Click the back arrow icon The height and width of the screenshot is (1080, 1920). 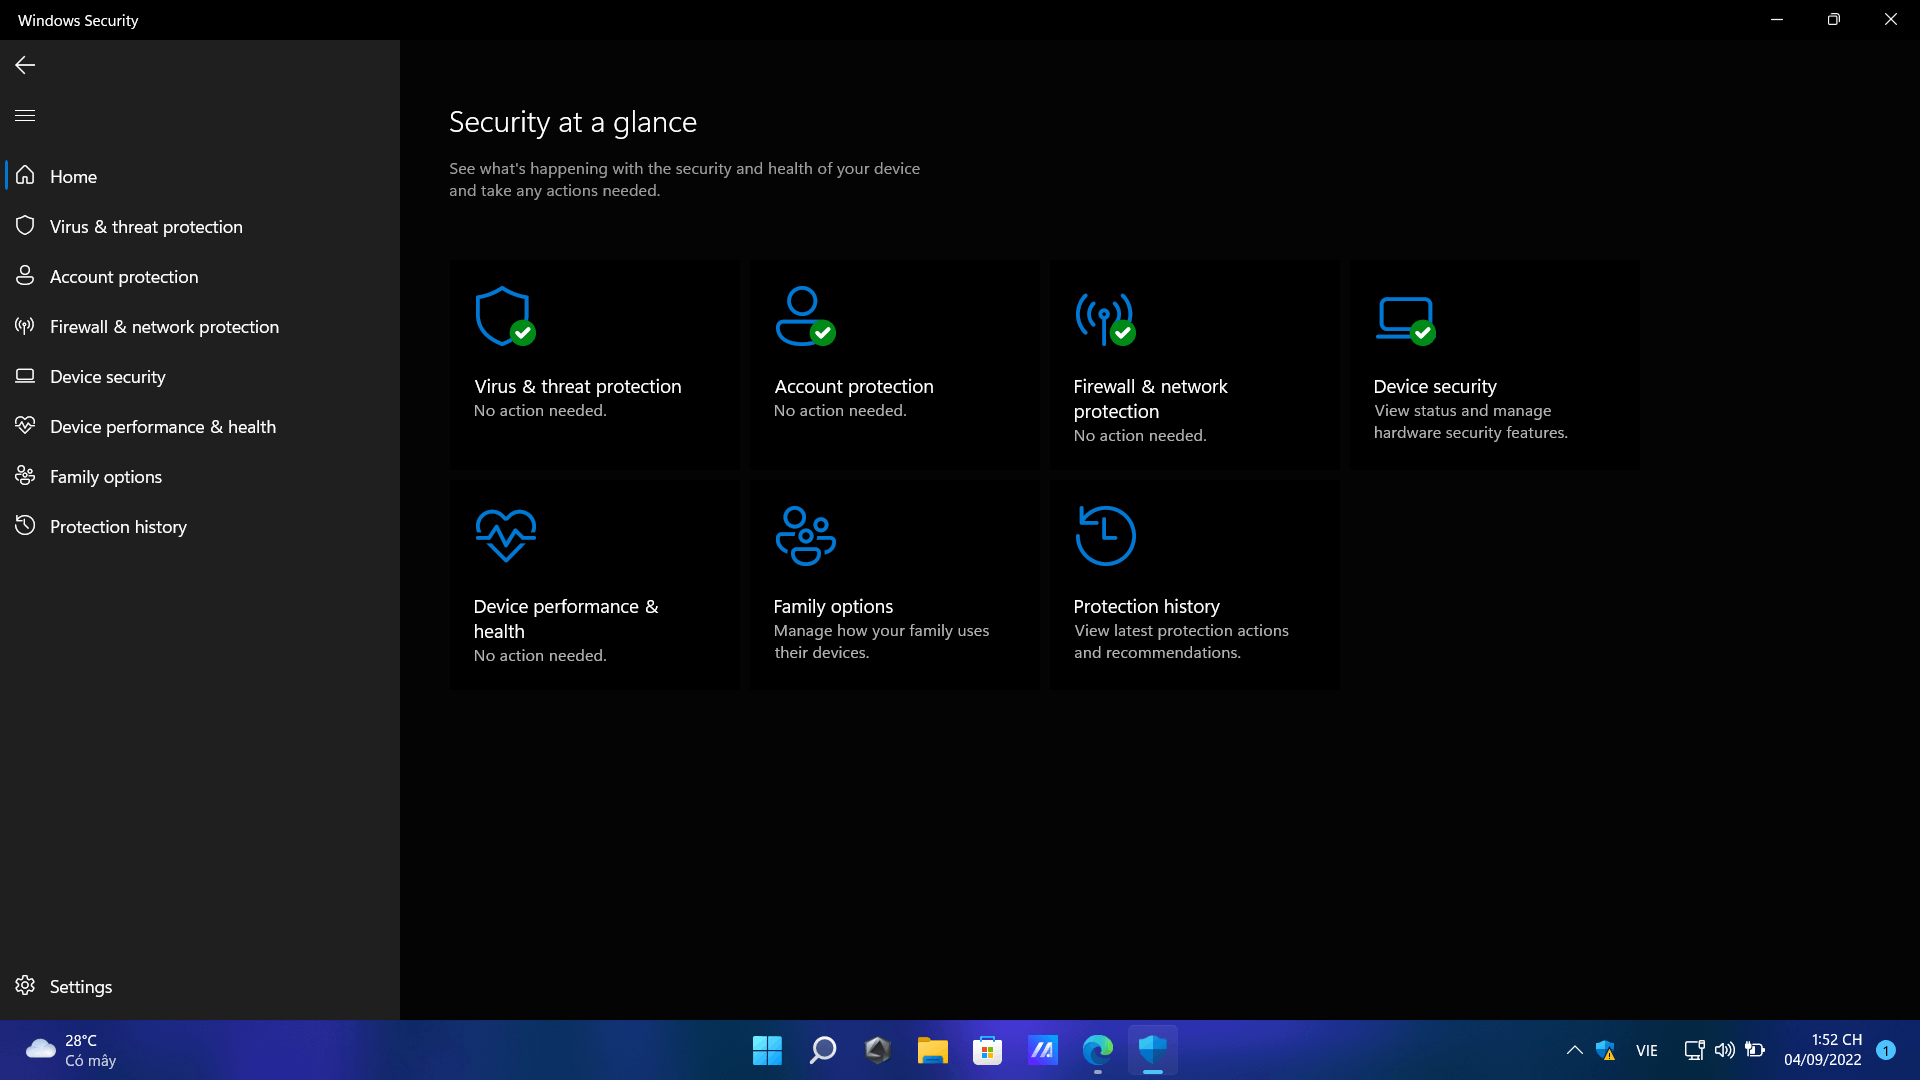tap(25, 65)
